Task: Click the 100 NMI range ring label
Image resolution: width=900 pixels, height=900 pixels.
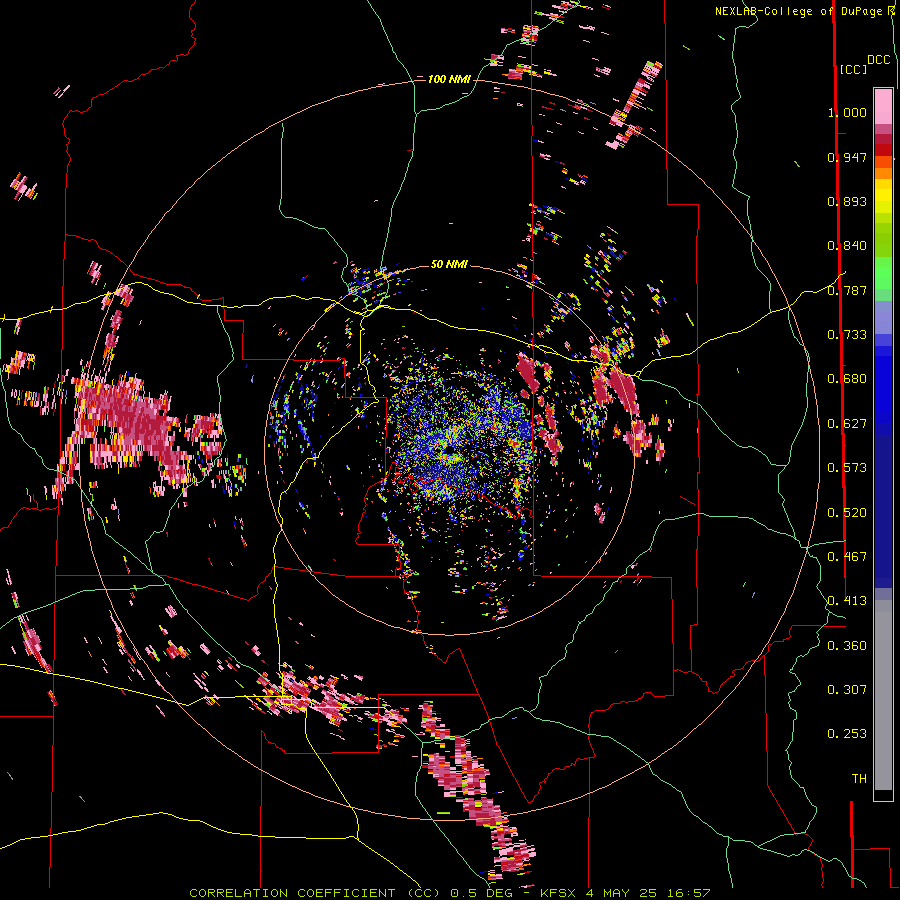Action: click(449, 79)
